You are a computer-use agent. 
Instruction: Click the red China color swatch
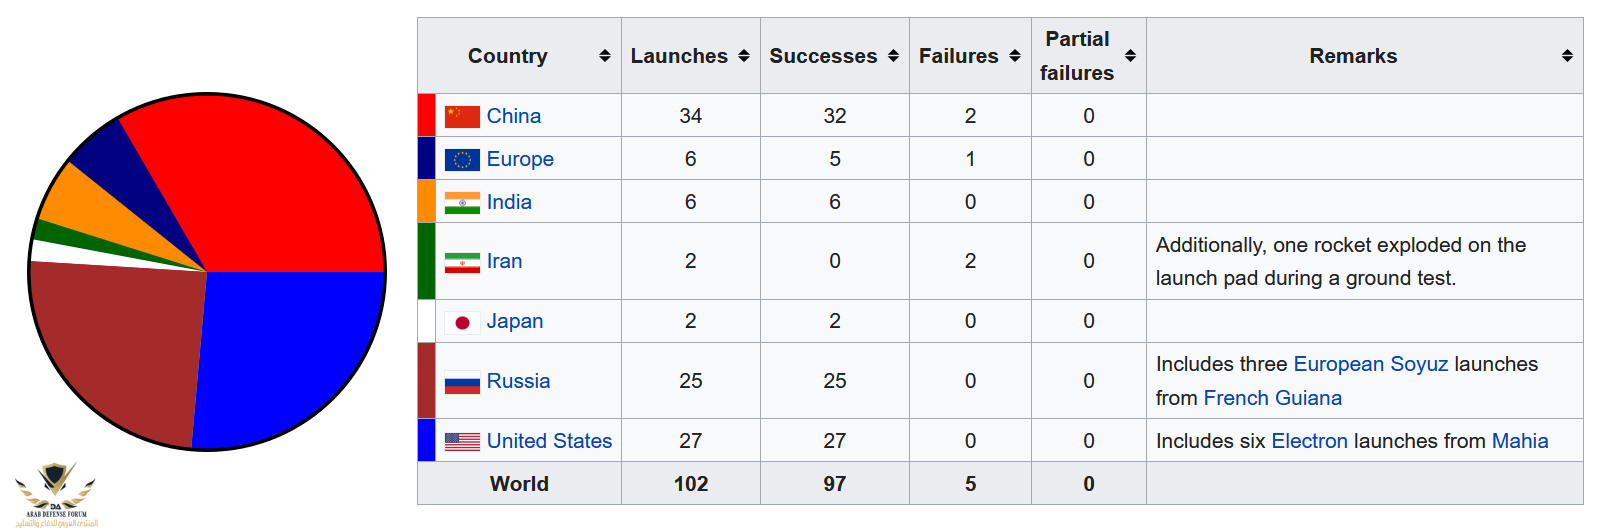pyautogui.click(x=426, y=115)
